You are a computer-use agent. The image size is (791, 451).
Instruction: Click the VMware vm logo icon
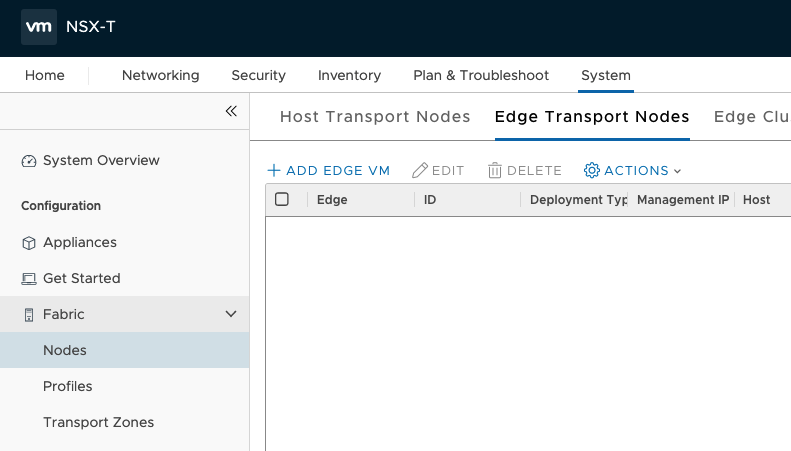pos(38,28)
